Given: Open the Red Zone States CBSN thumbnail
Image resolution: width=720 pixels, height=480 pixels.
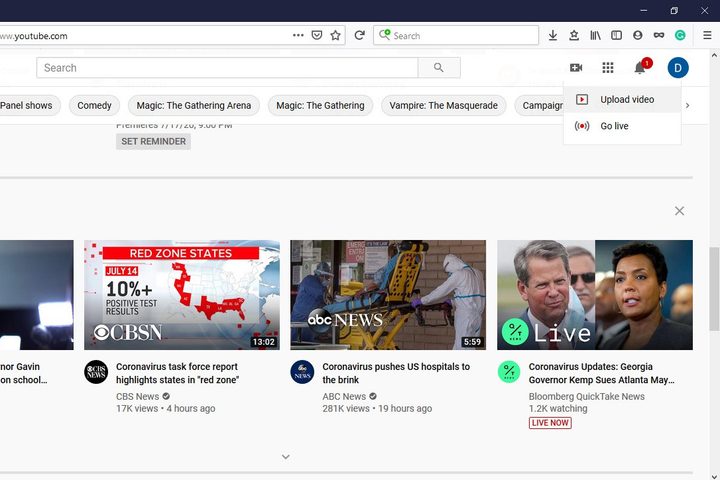Looking at the screenshot, I should pos(182,295).
